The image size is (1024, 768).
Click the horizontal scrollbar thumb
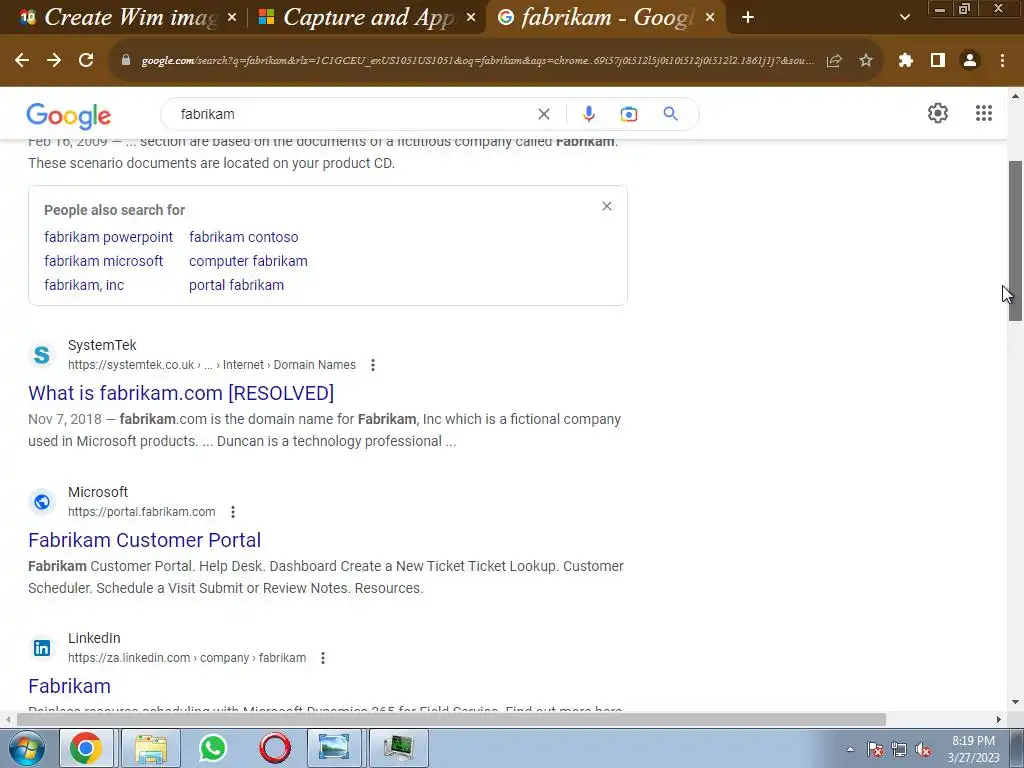(x=451, y=720)
